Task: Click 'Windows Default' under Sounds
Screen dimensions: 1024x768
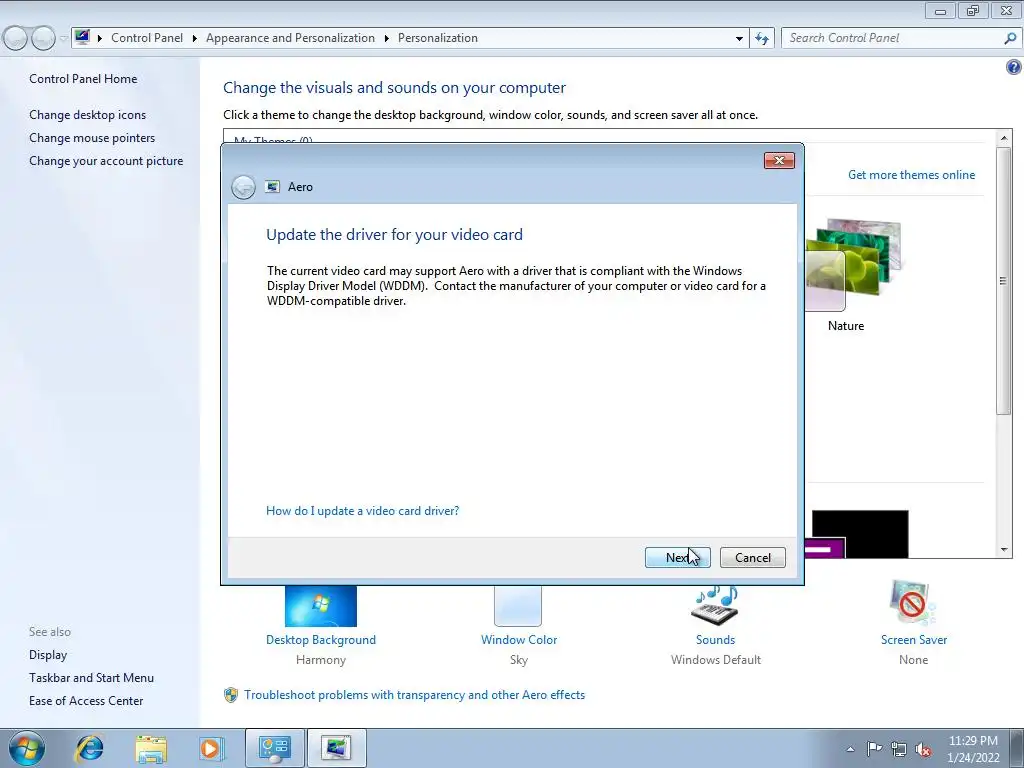Action: click(716, 660)
